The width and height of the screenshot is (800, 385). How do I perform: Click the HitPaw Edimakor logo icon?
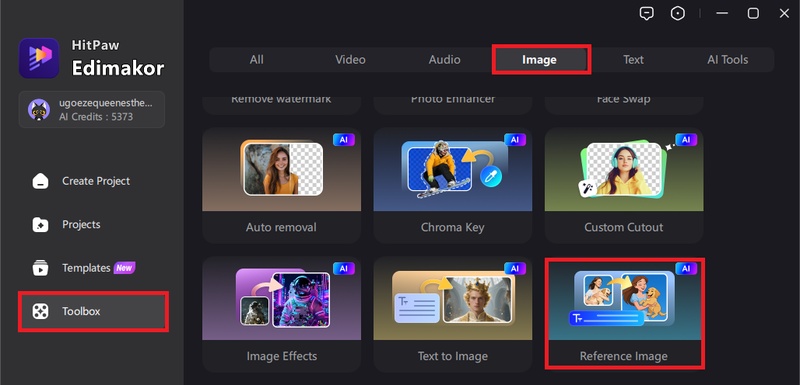pyautogui.click(x=39, y=58)
